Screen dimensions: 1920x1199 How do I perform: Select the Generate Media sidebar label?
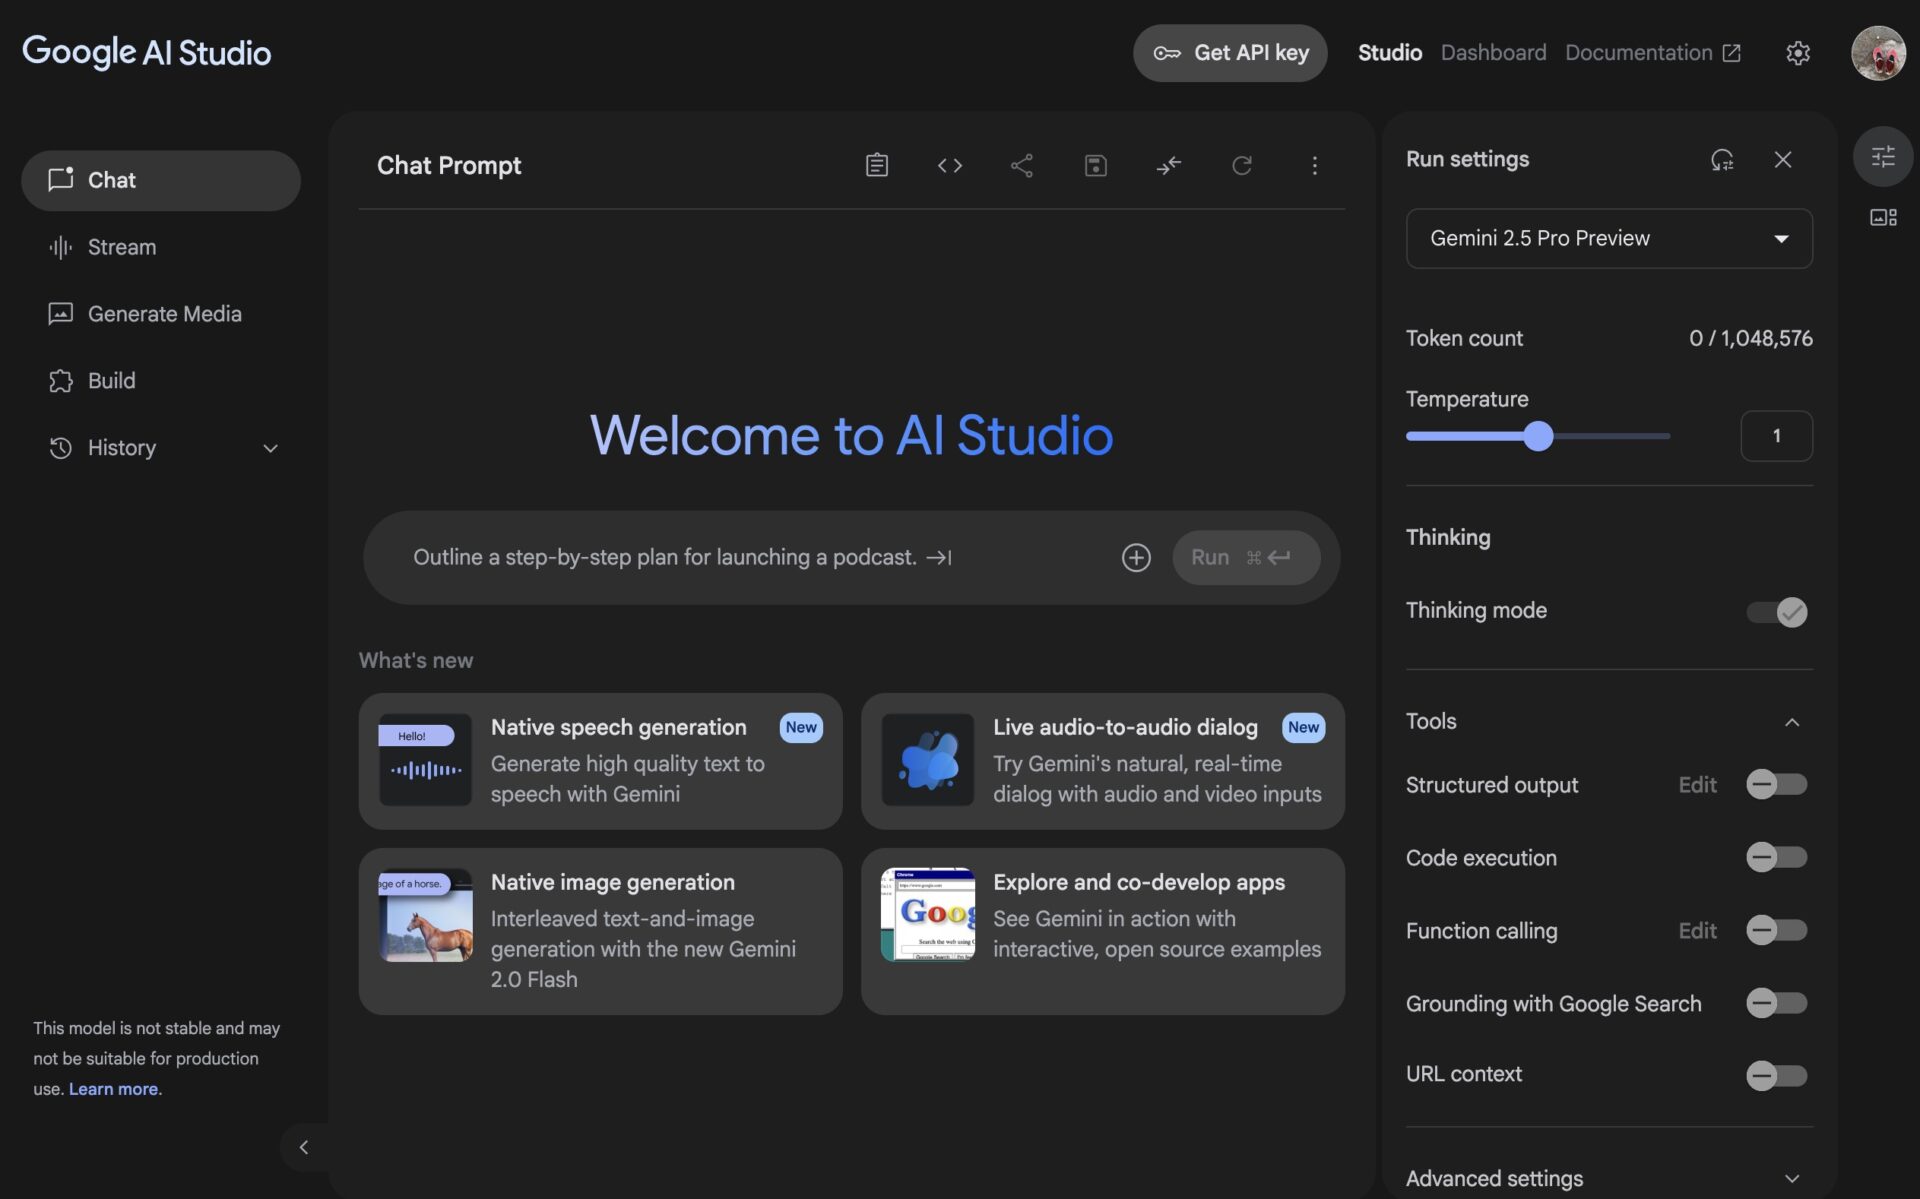point(165,314)
